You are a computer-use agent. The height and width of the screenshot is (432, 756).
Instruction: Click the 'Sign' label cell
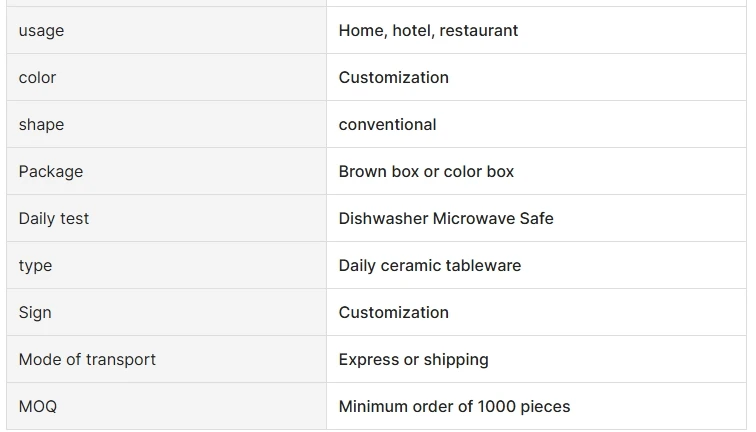(35, 313)
